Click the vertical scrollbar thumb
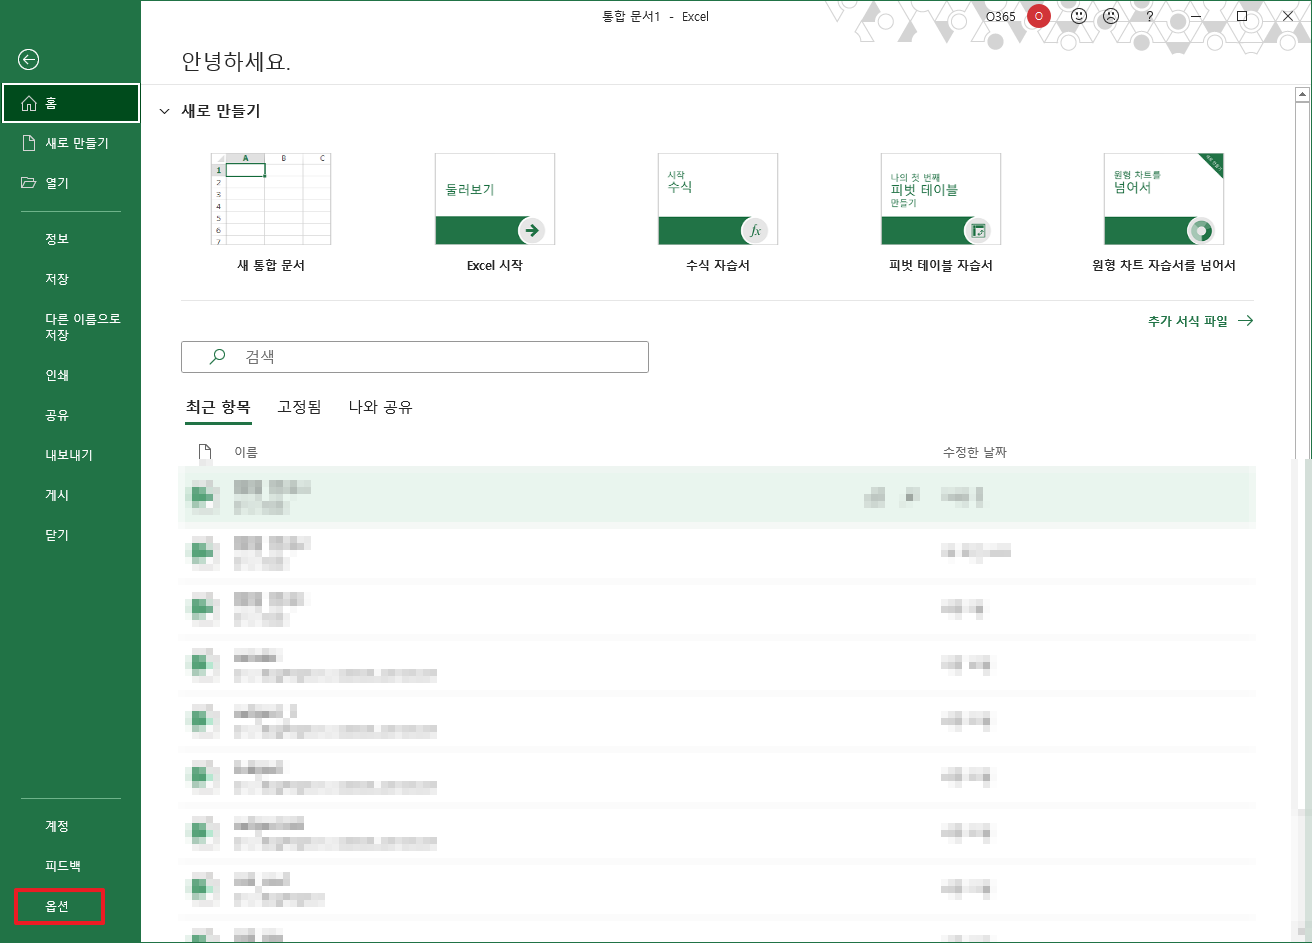The width and height of the screenshot is (1312, 943). point(1302,280)
